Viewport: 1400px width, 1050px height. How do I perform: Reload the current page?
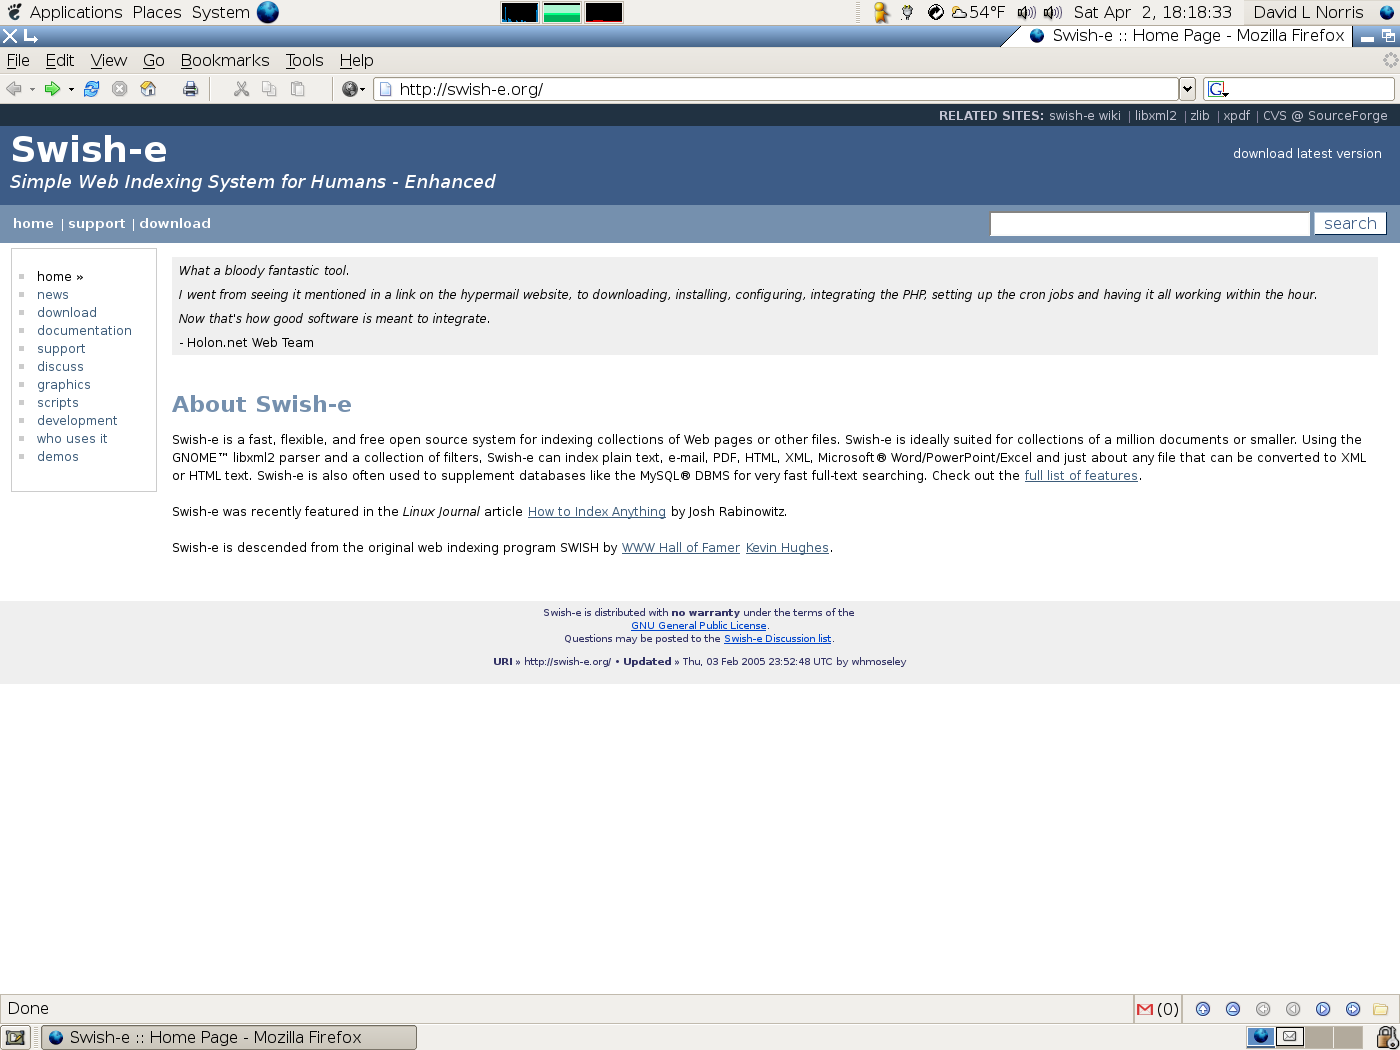(x=91, y=89)
